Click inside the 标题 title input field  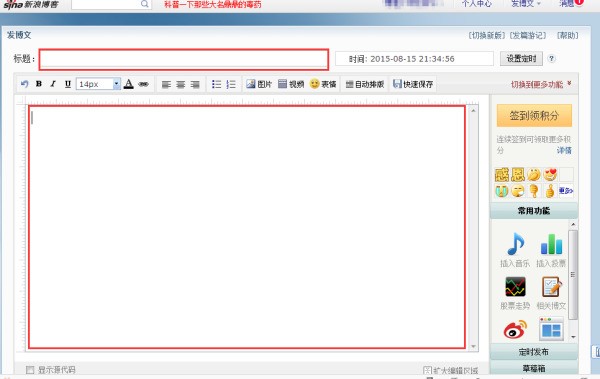tap(184, 59)
